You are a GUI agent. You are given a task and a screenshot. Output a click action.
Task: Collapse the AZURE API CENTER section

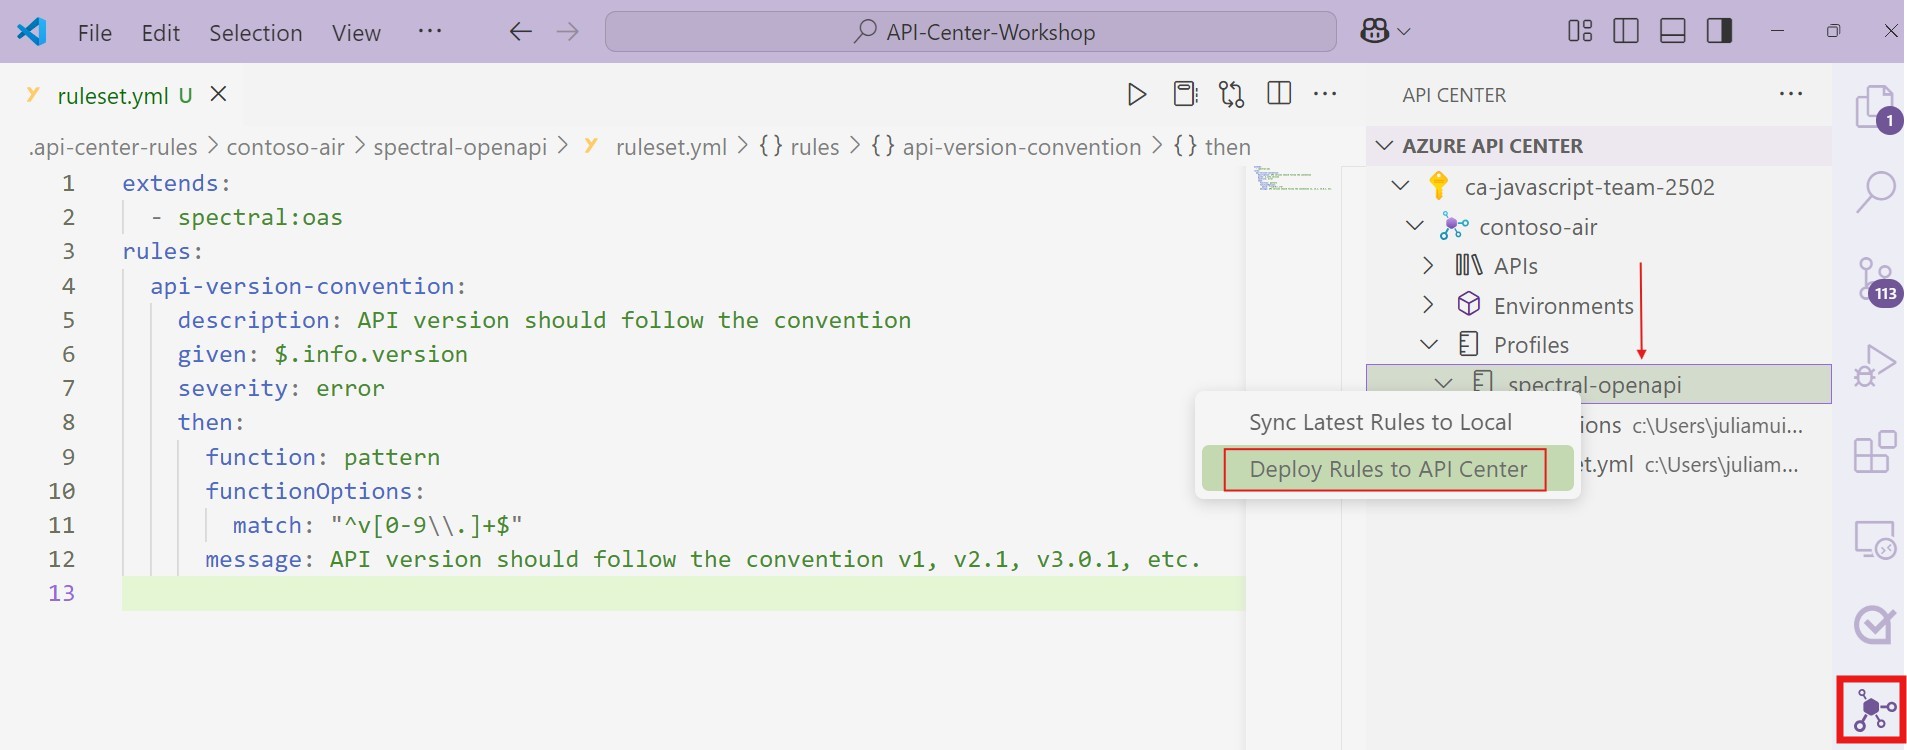click(x=1385, y=146)
